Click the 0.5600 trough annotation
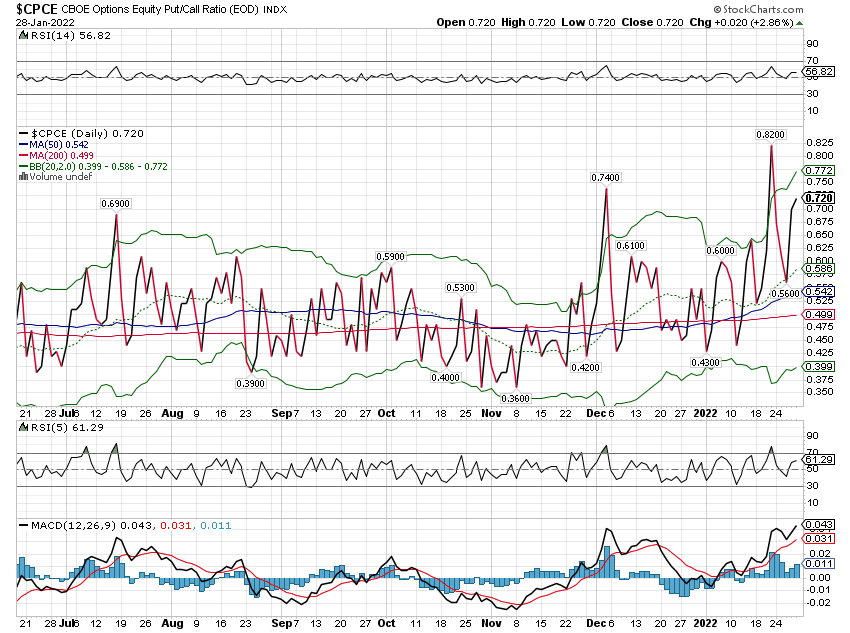The height and width of the screenshot is (633, 850). point(785,293)
